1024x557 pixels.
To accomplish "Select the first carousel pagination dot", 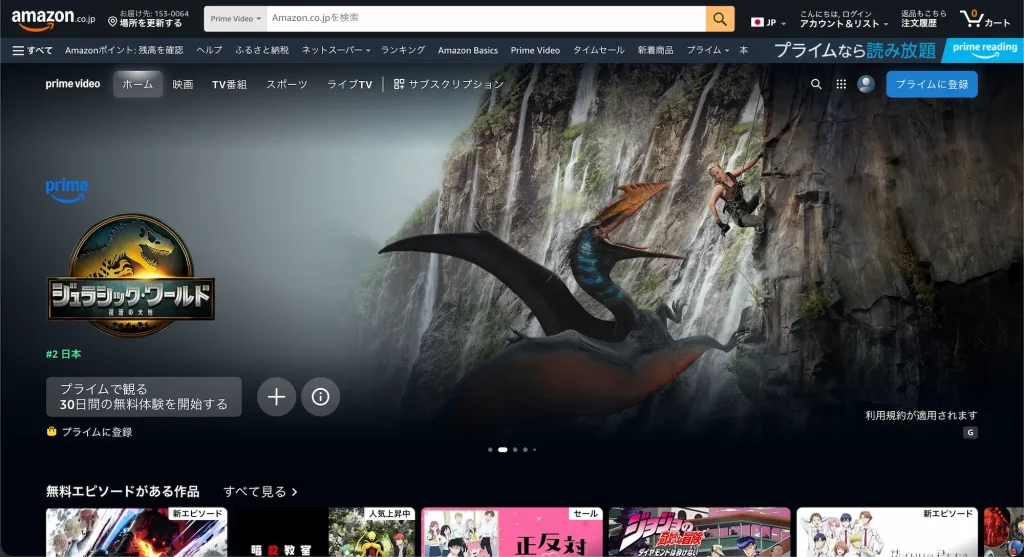I will point(490,450).
